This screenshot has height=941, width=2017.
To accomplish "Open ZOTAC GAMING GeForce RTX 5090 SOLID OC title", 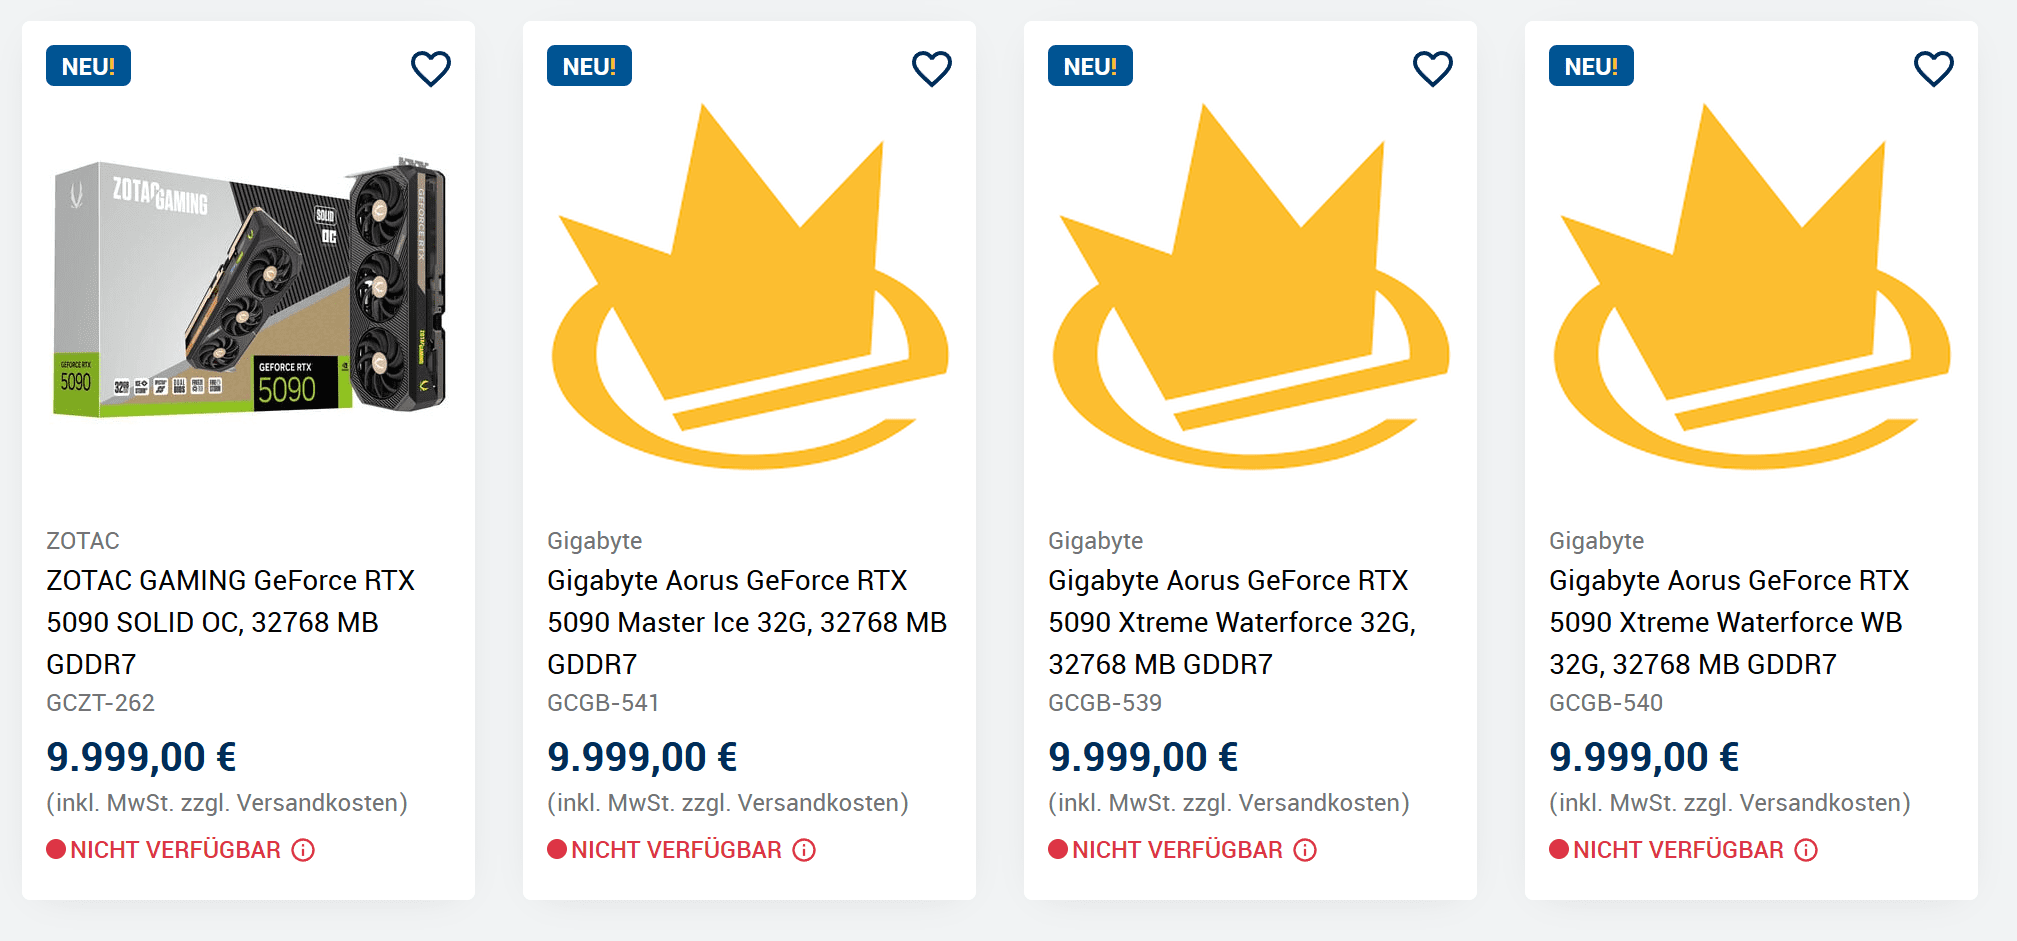I will (231, 622).
